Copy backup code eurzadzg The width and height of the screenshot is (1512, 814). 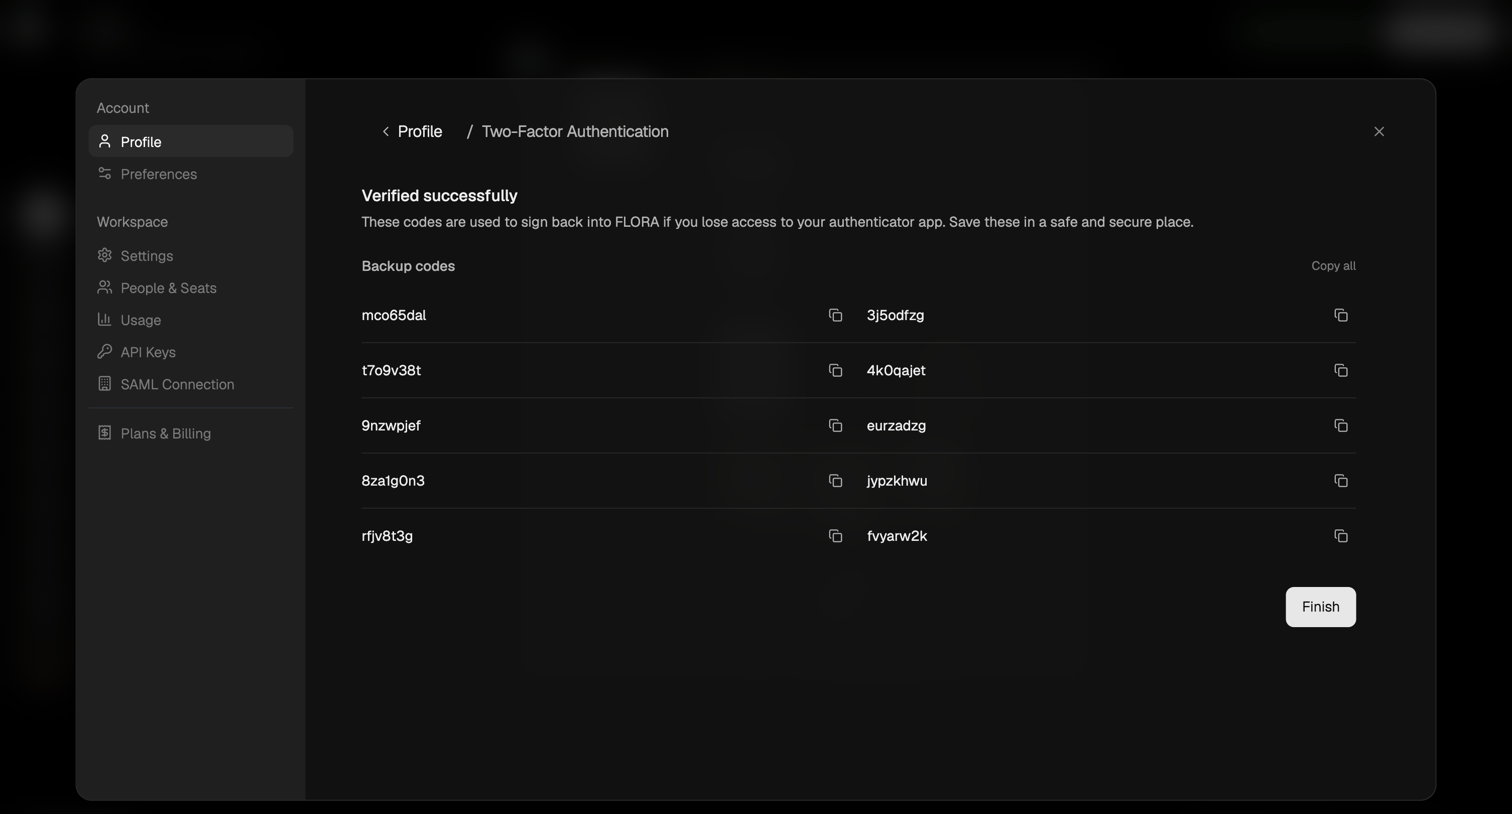click(x=1341, y=426)
